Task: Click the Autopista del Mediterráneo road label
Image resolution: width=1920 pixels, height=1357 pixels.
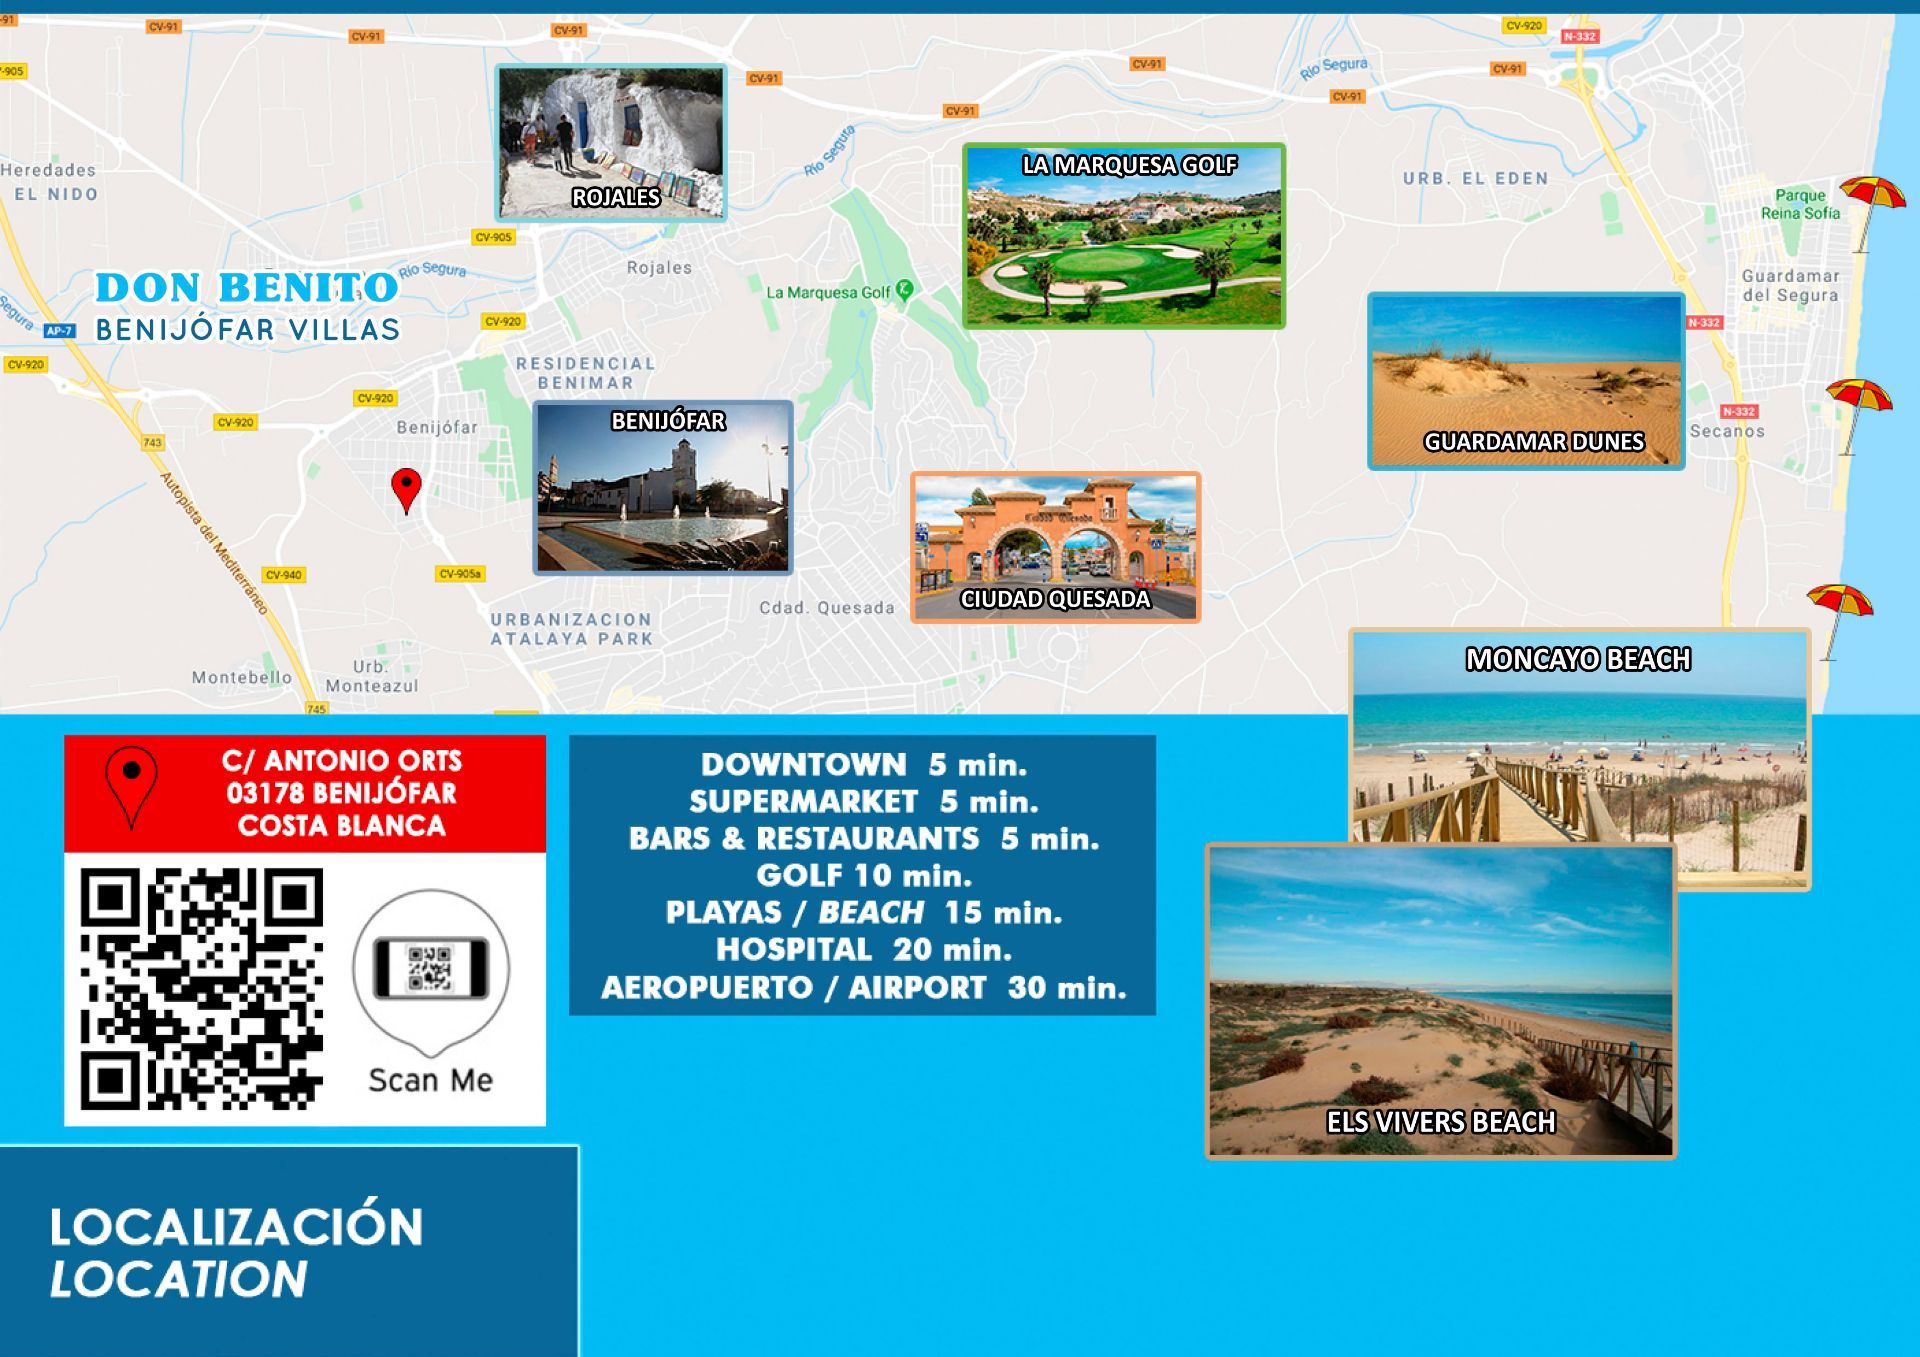Action: [x=216, y=543]
